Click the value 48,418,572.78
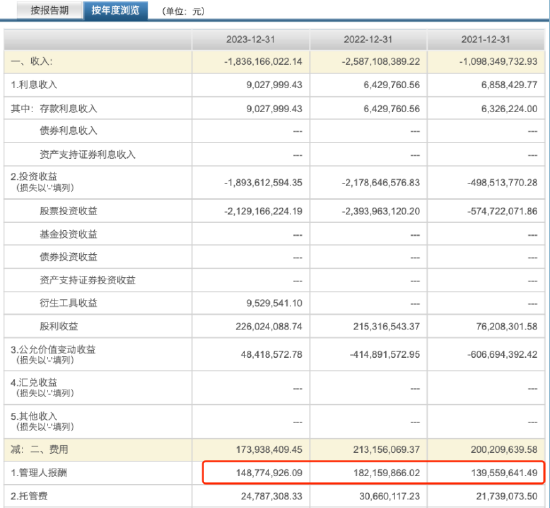 271,355
